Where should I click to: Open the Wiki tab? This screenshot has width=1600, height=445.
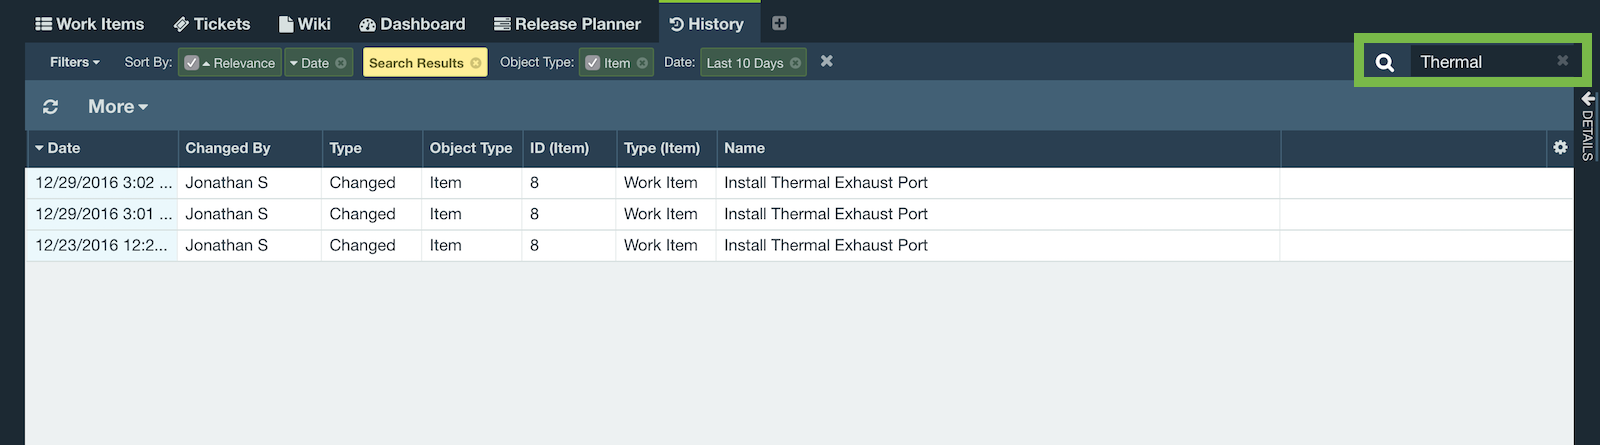point(305,24)
